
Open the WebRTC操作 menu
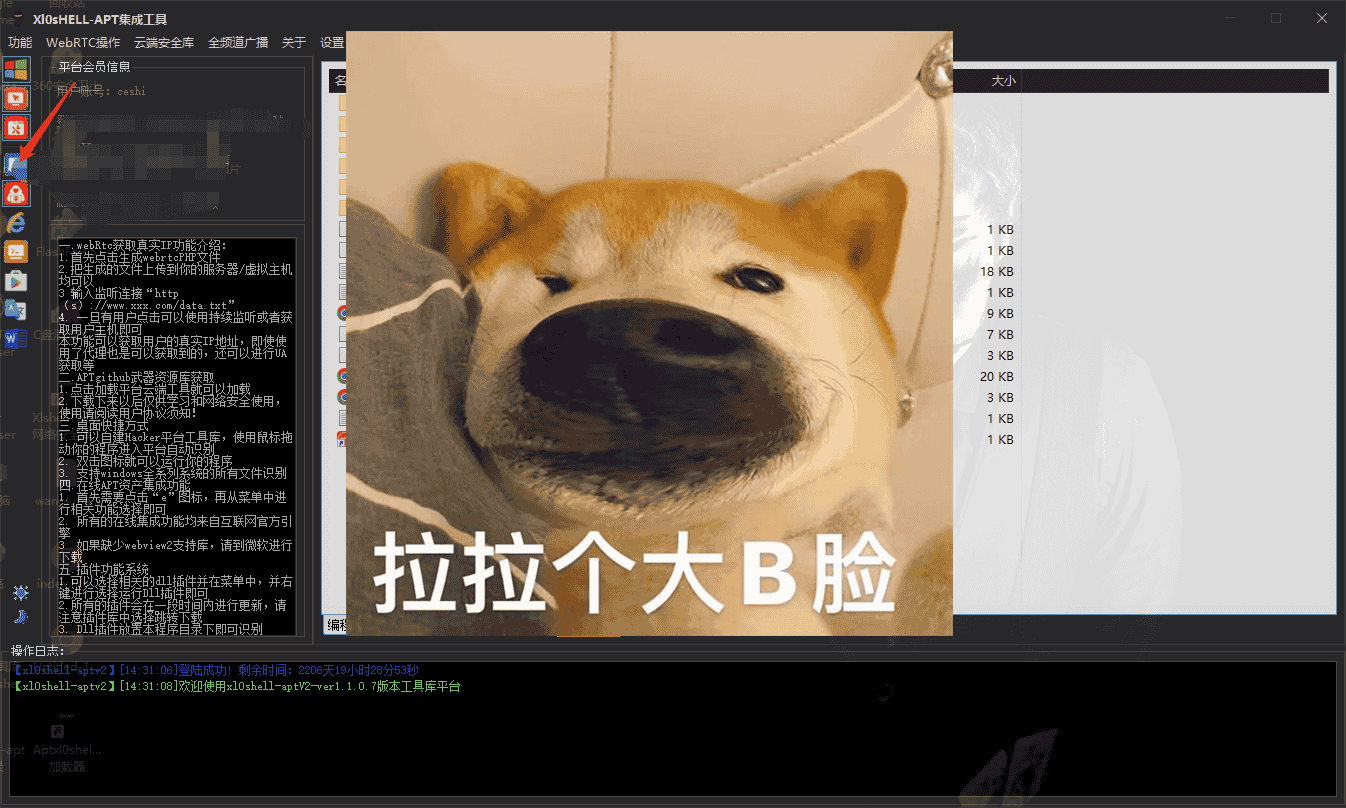pos(82,42)
